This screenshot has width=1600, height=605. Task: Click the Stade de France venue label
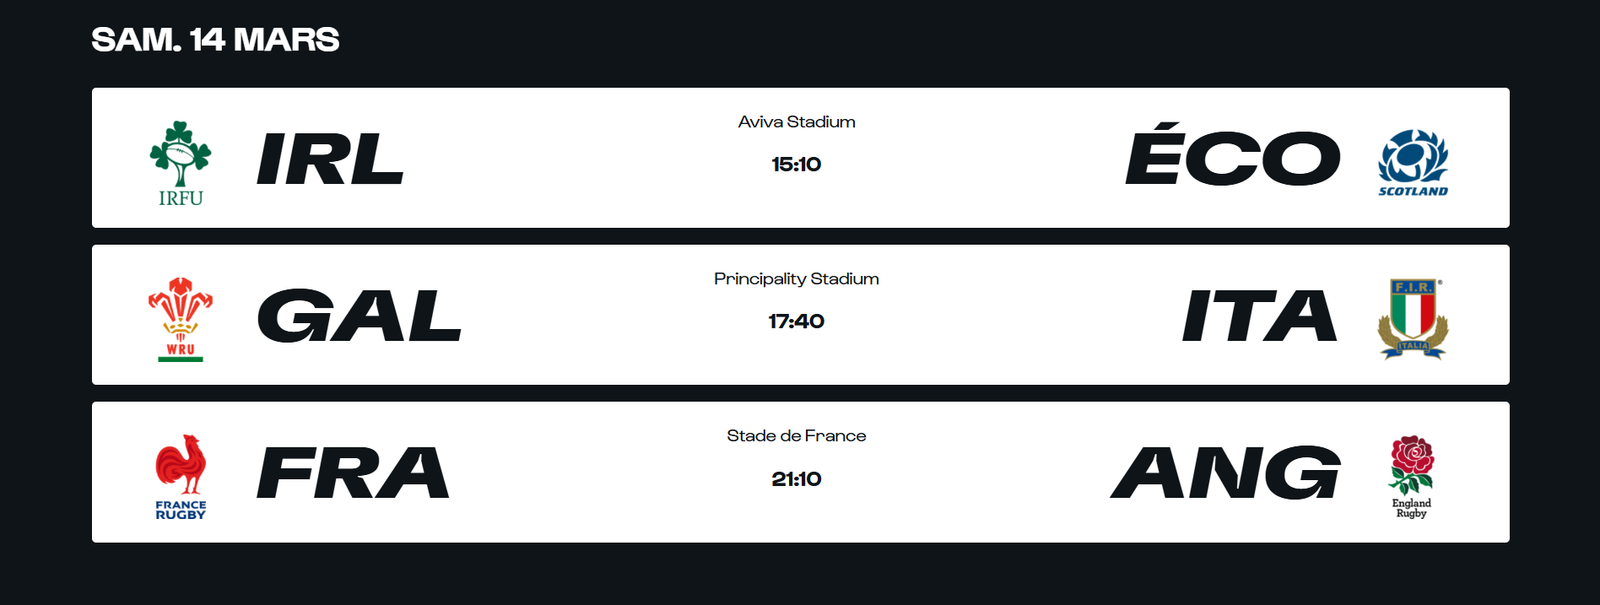click(x=796, y=436)
